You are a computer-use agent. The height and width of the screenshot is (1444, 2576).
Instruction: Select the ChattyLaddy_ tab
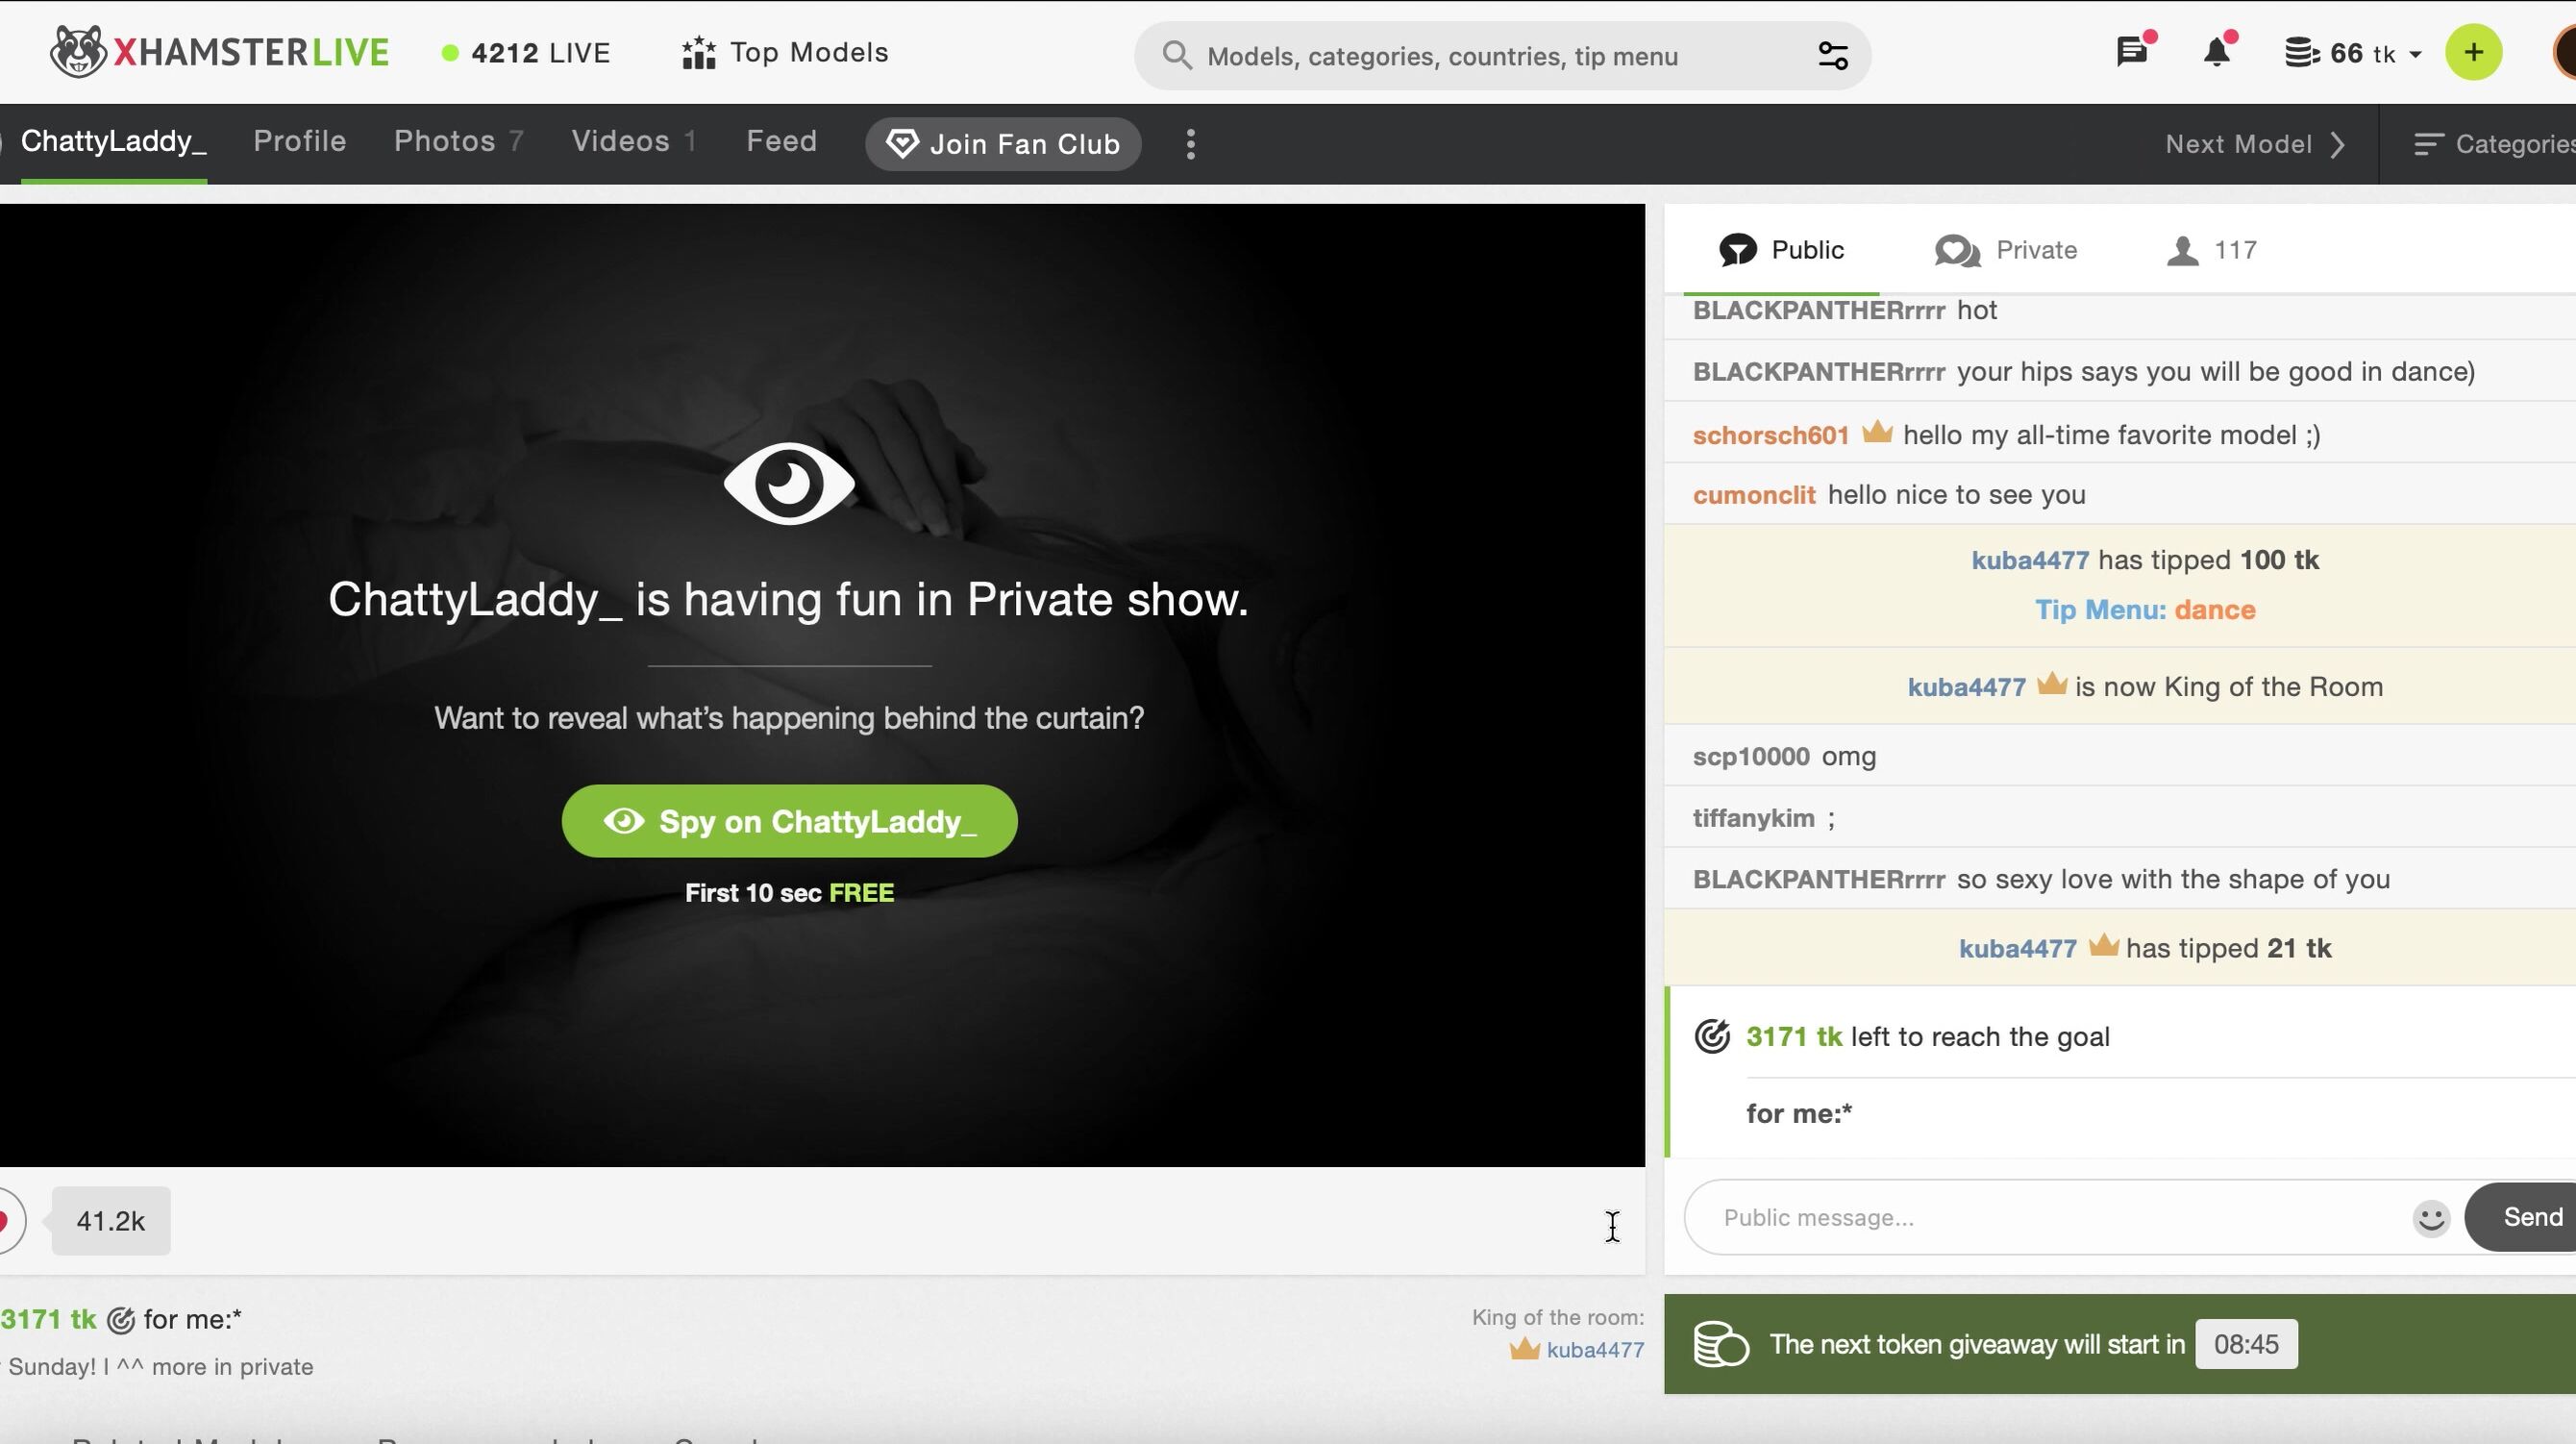[x=113, y=141]
